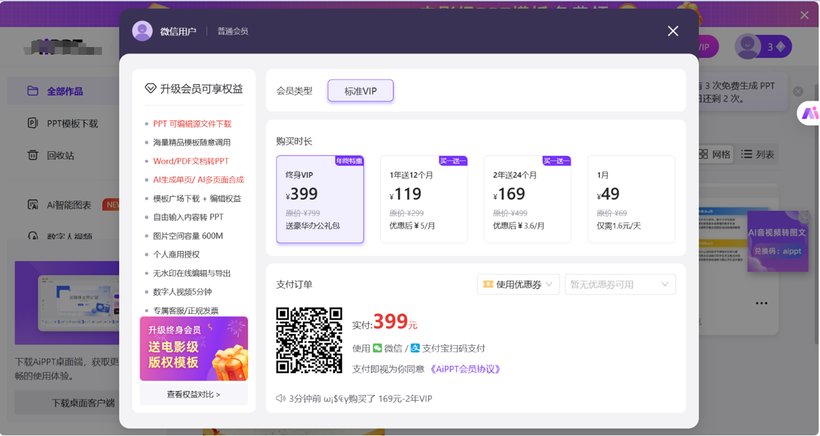820x436 pixels.
Task: Switch to 网格 grid view in background
Action: (x=714, y=154)
